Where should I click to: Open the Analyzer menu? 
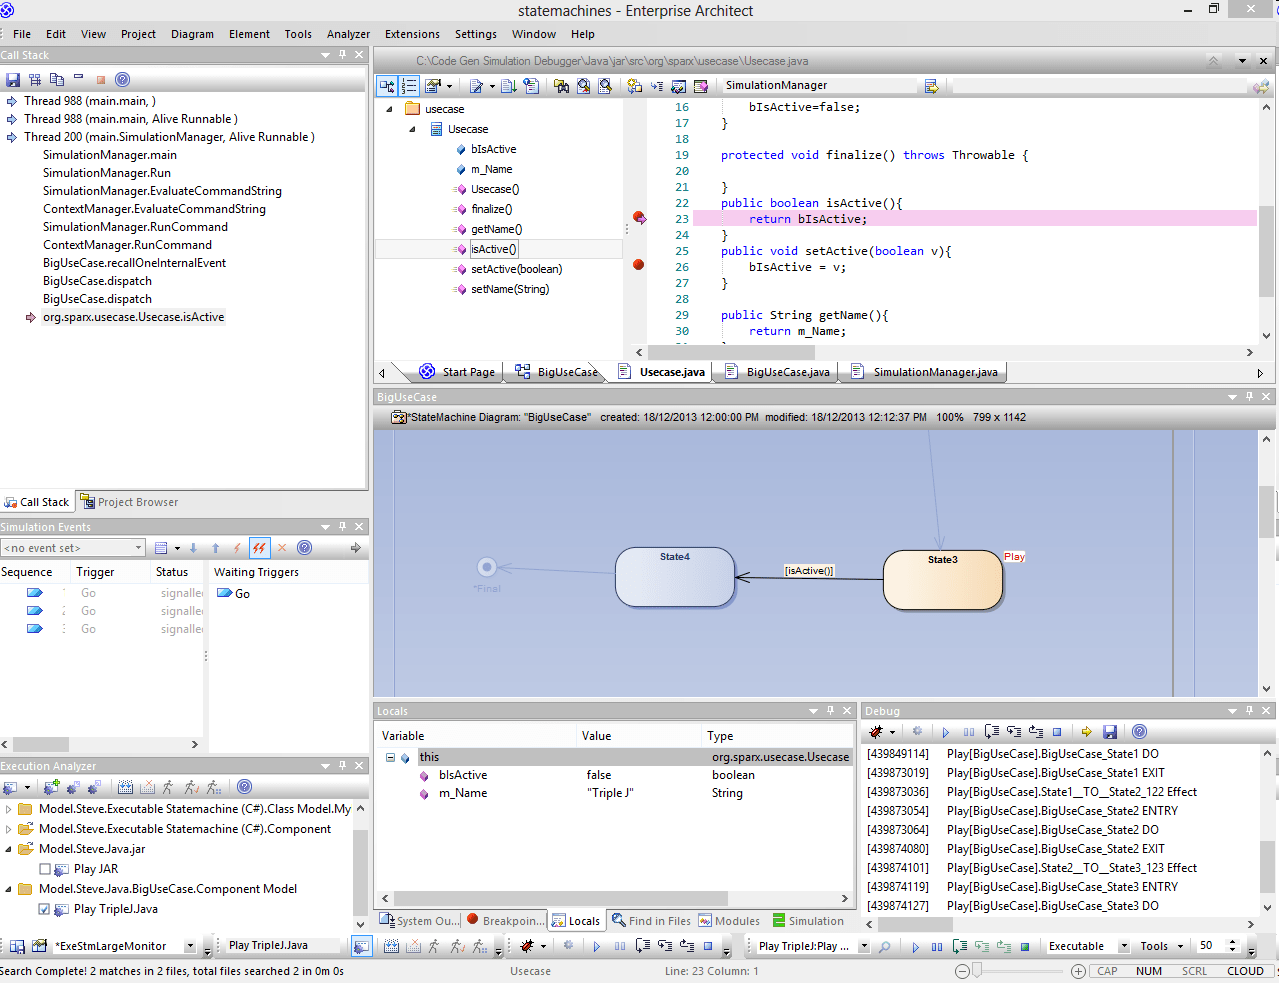pyautogui.click(x=348, y=33)
